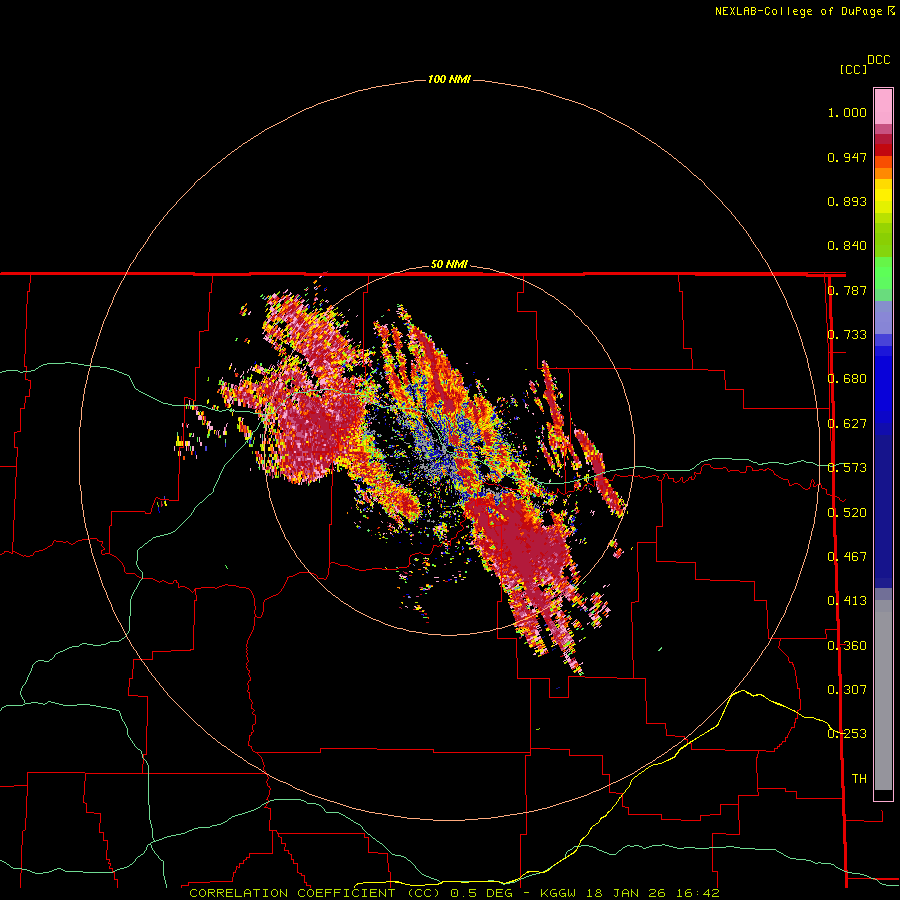Image resolution: width=900 pixels, height=900 pixels.
Task: Select the 0.307 scale value
Action: 847,689
